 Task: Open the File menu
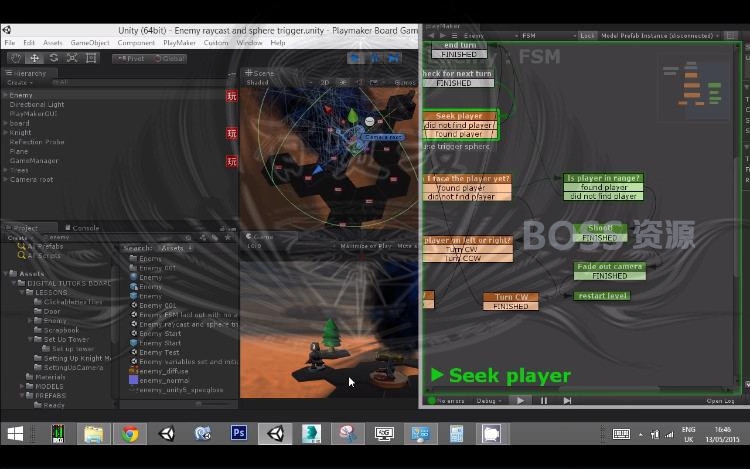[10, 43]
